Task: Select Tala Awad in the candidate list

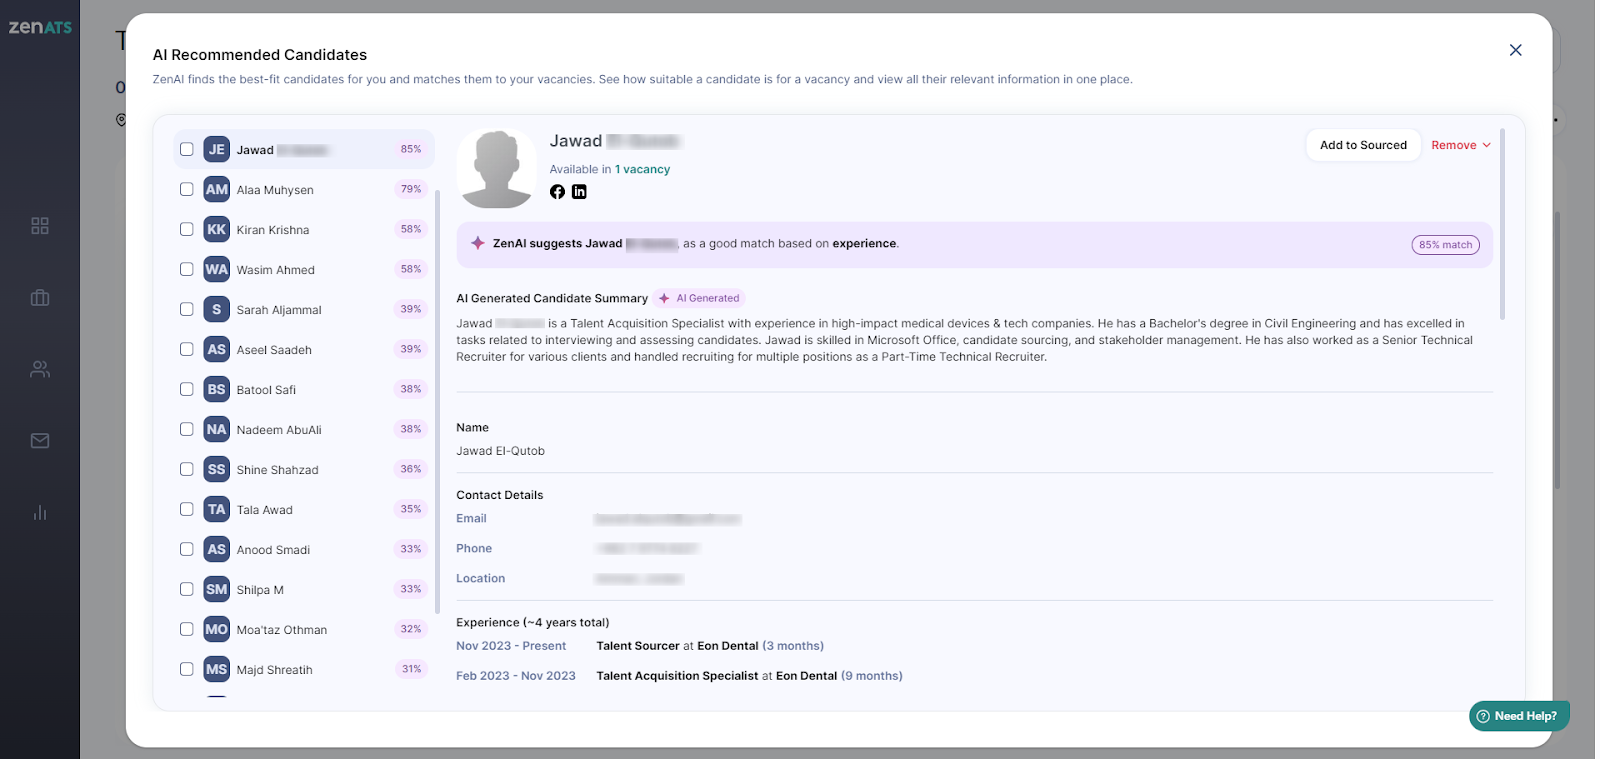Action: (304, 509)
